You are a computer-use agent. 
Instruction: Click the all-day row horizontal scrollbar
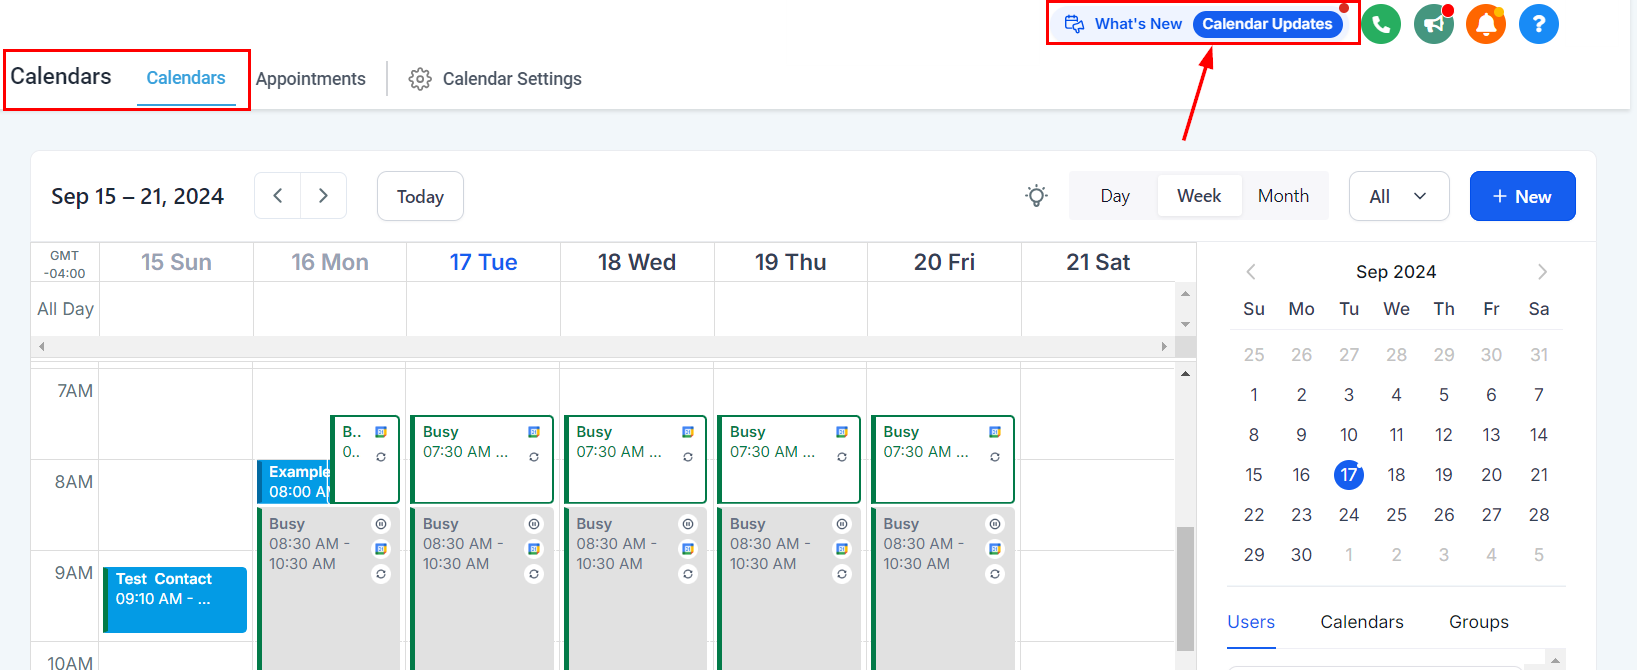click(602, 346)
